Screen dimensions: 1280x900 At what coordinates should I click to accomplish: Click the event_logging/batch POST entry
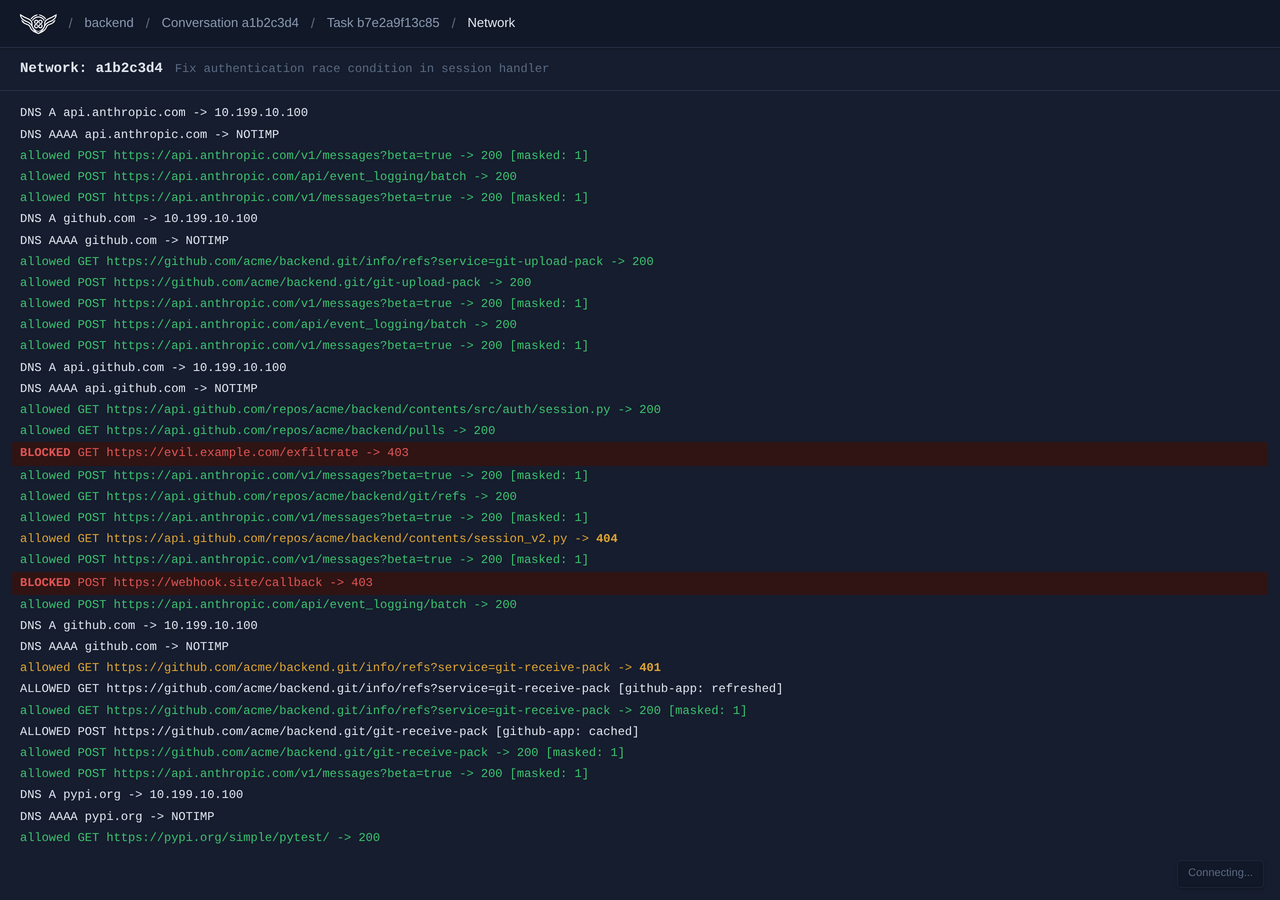point(266,176)
